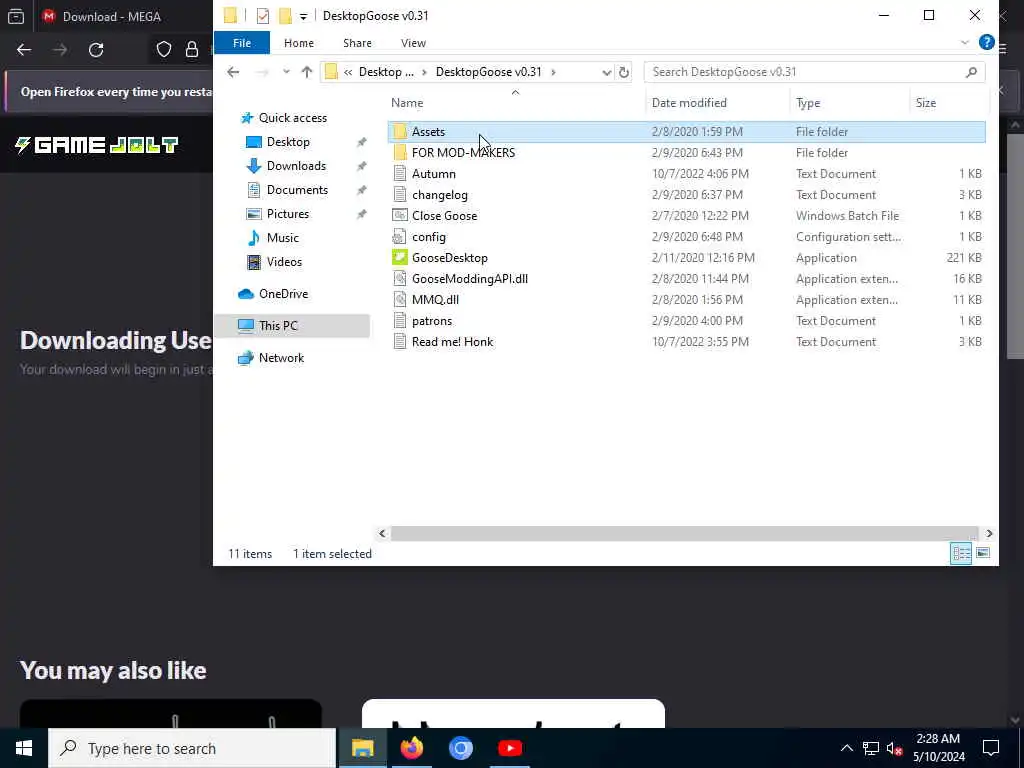
Task: Open the Home ribbon tab
Action: click(298, 43)
